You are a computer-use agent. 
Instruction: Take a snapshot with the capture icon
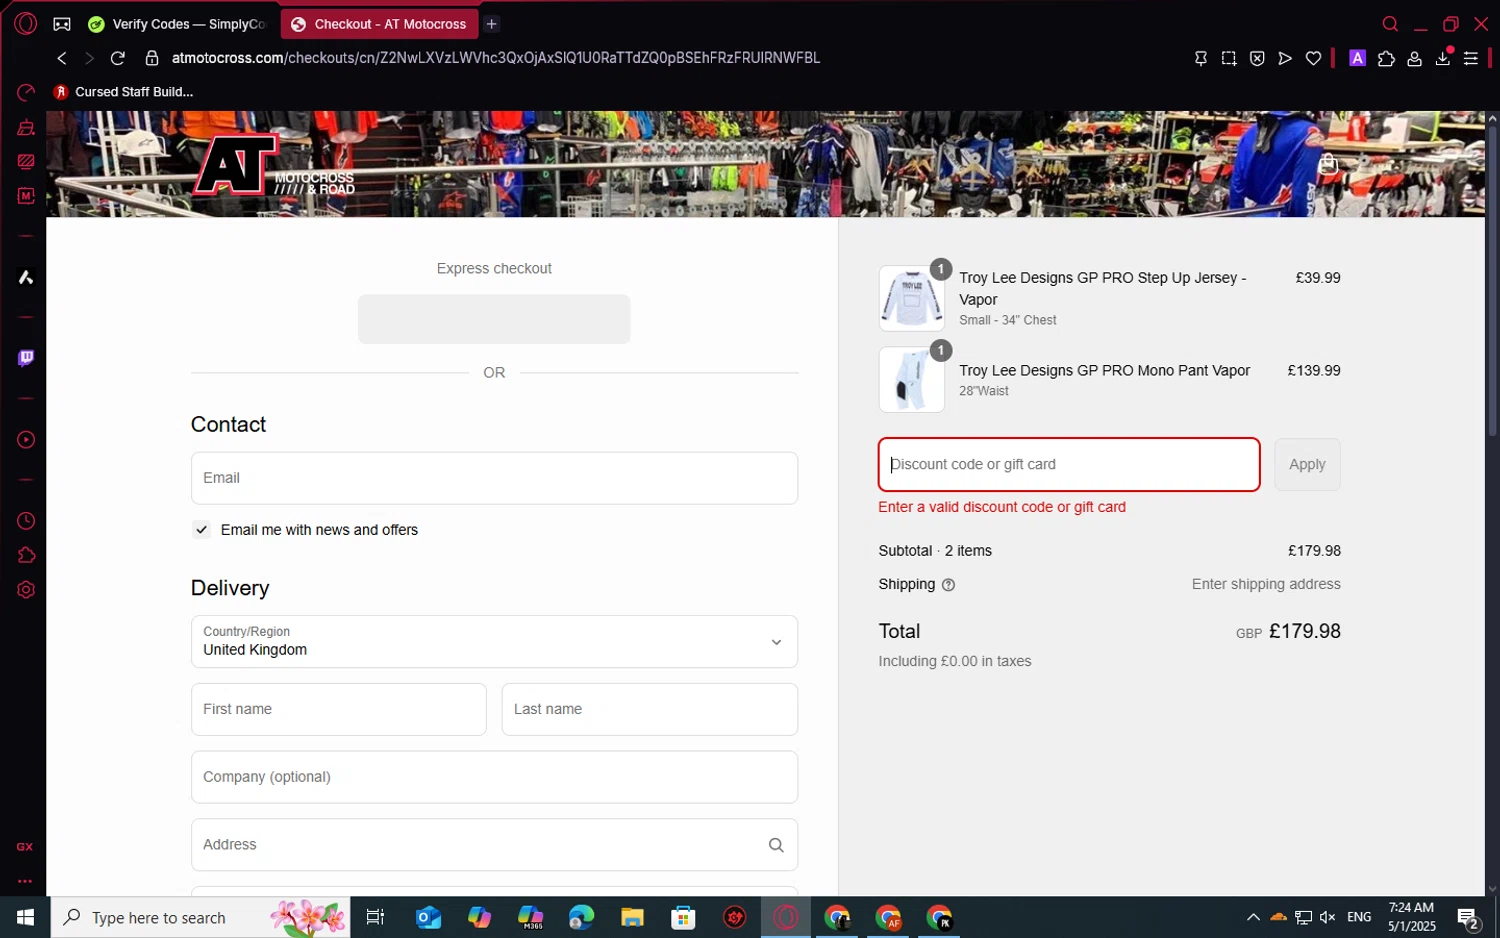click(x=1229, y=59)
